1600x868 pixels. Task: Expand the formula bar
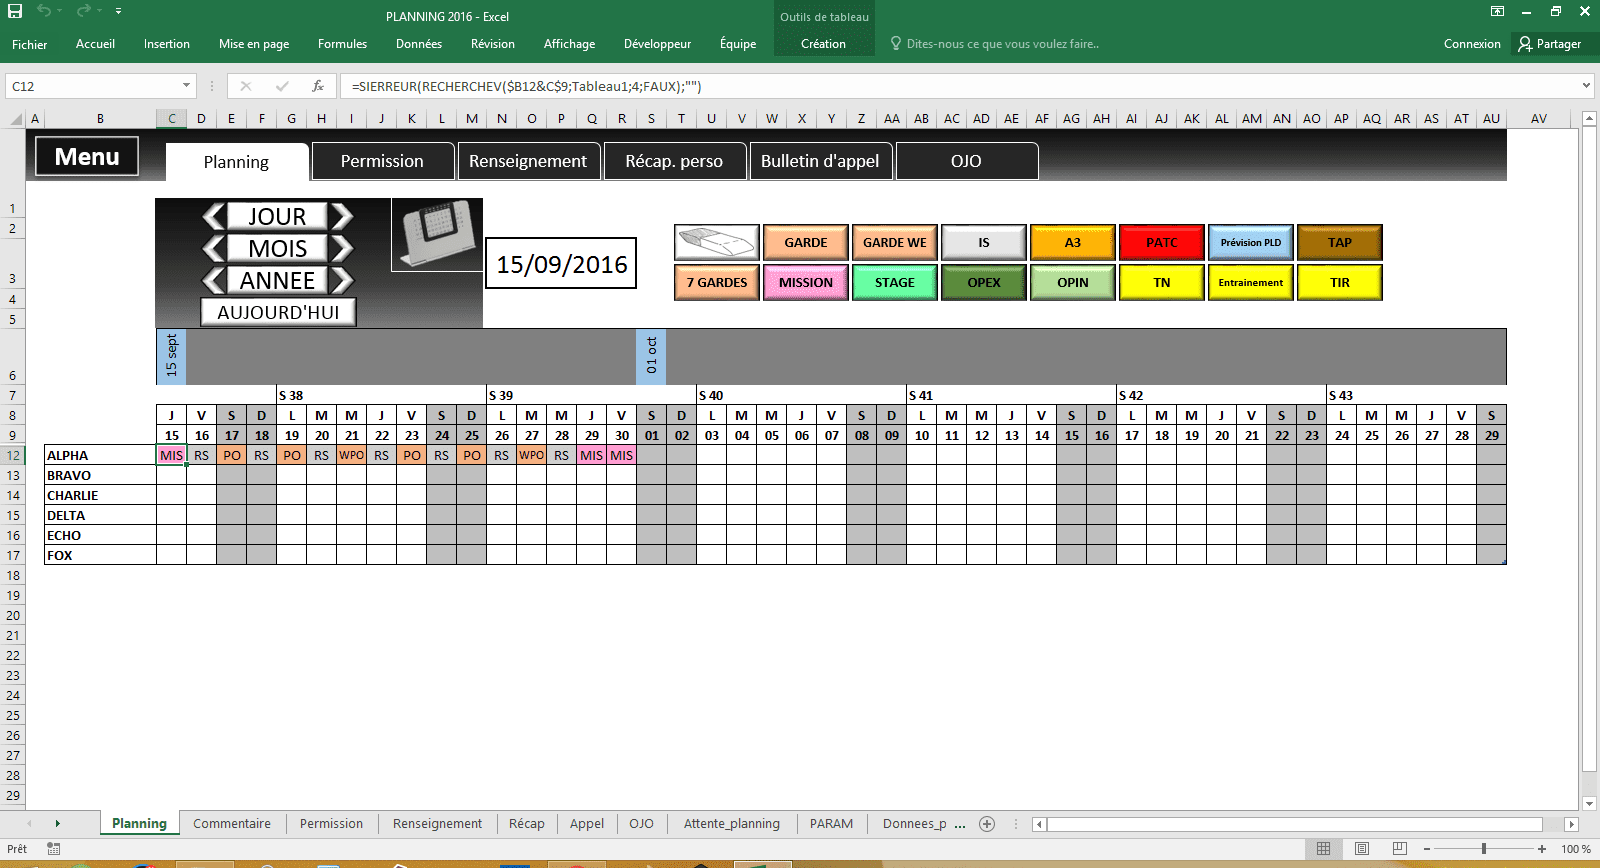point(1586,86)
